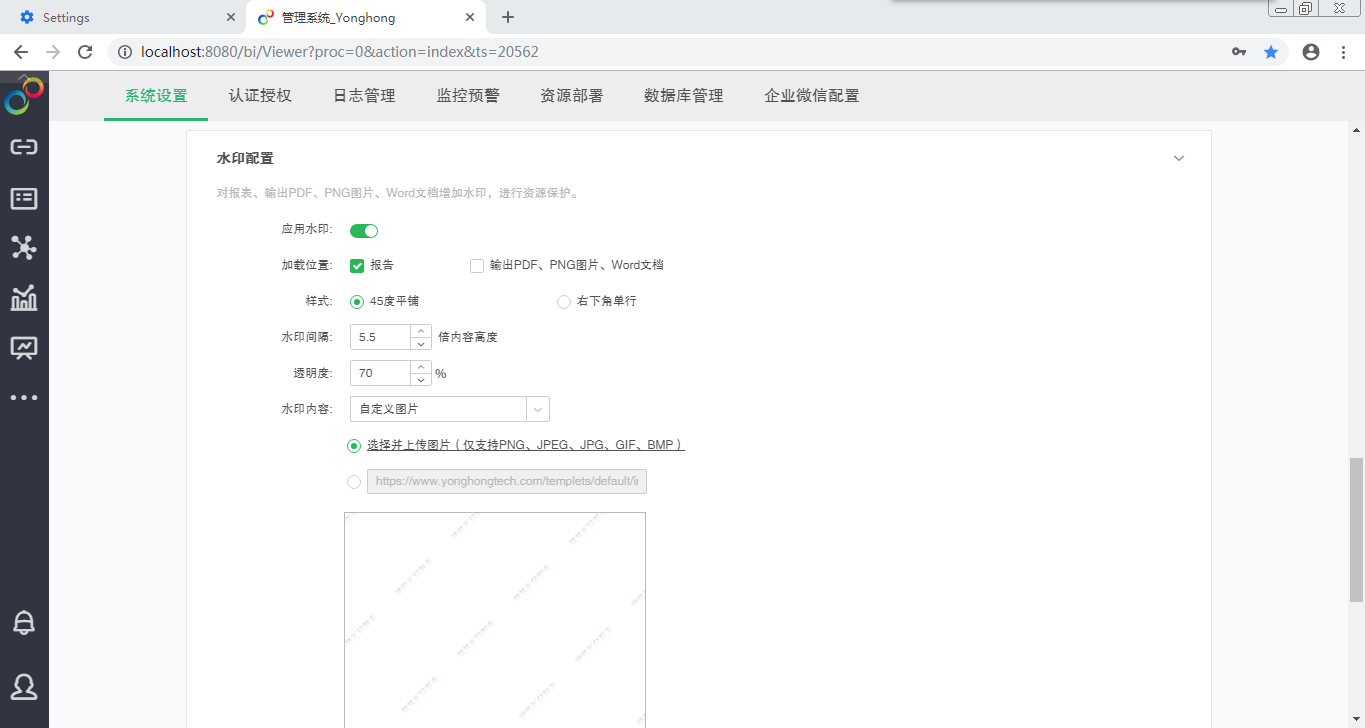Screen dimensions: 1365x728
Task: Click the 选择并上传图片 upload link
Action: [525, 445]
